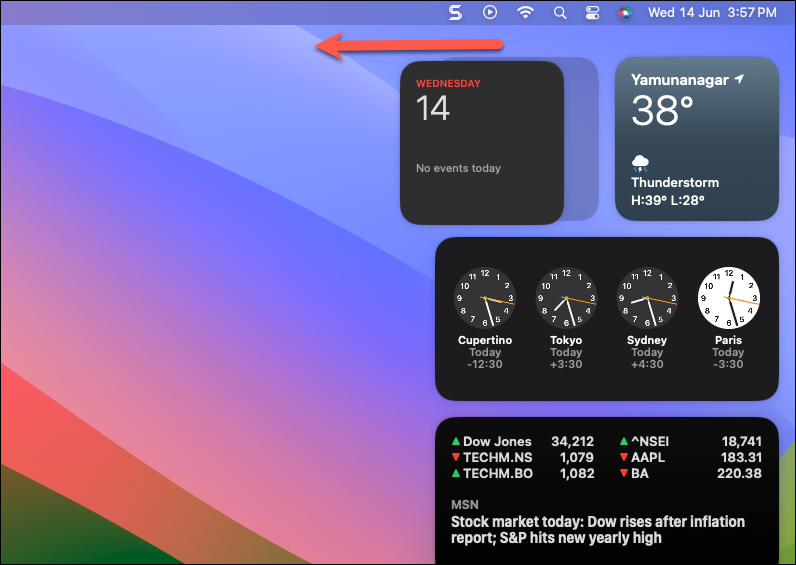The image size is (796, 565).
Task: Open the TECHM.NS stock row
Action: (522, 457)
